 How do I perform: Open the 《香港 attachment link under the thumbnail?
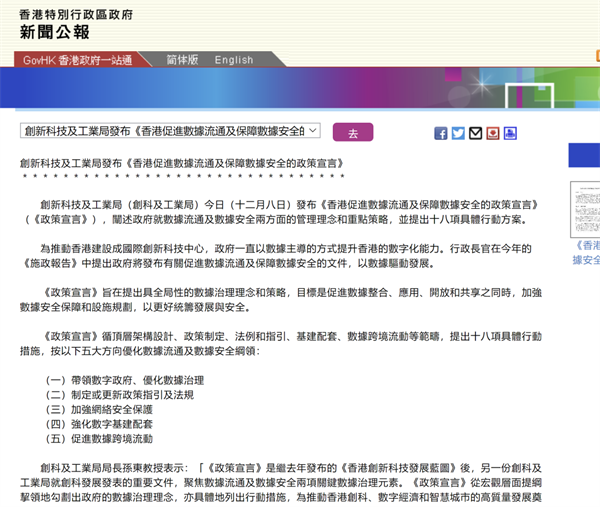point(586,252)
